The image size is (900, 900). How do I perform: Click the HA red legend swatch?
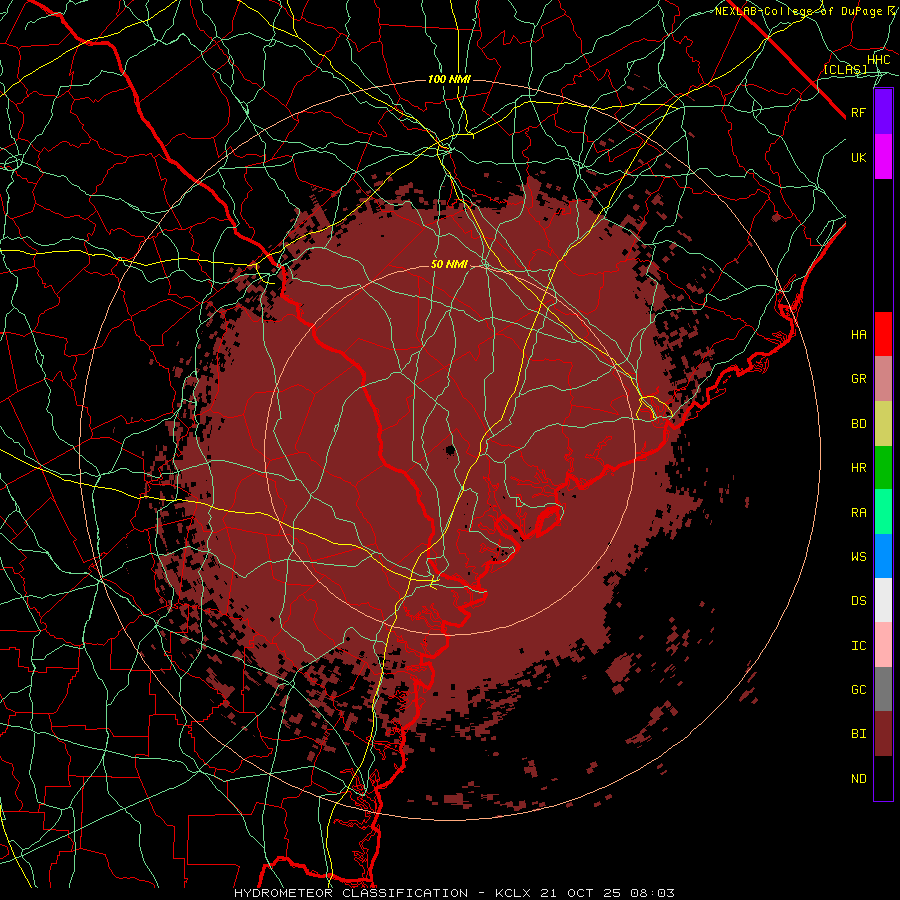click(x=883, y=334)
